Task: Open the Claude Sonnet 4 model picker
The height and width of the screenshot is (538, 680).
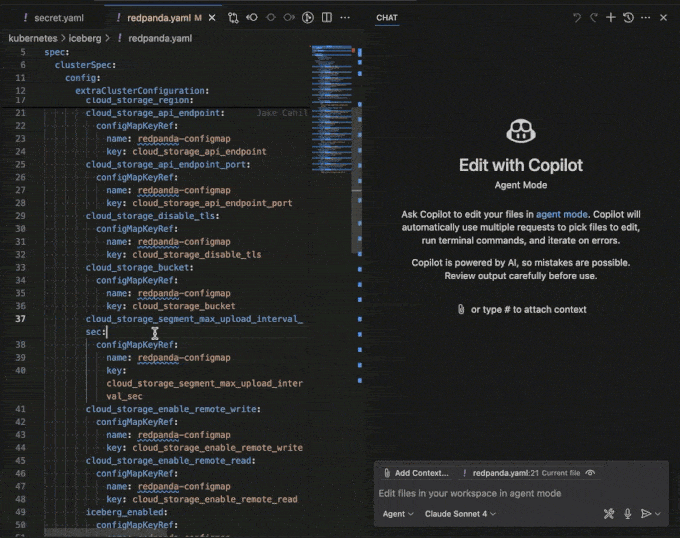Action: (460, 514)
